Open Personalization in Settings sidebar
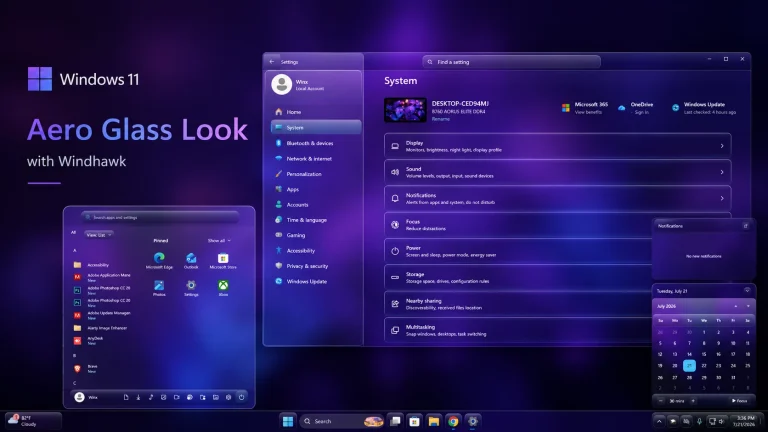The image size is (768, 432). pos(315,174)
